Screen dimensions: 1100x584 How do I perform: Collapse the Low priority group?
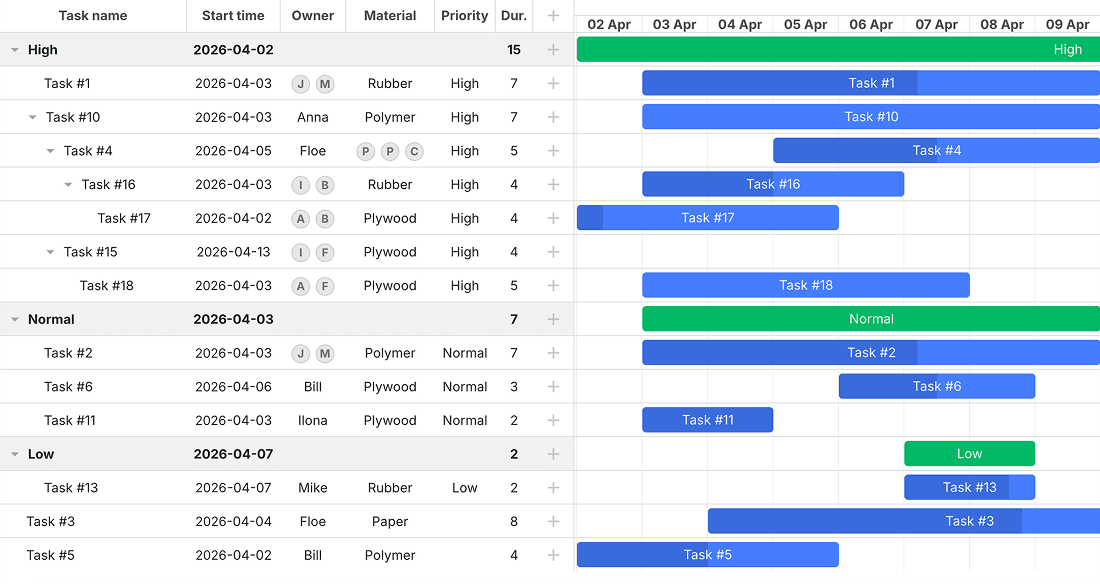click(15, 454)
